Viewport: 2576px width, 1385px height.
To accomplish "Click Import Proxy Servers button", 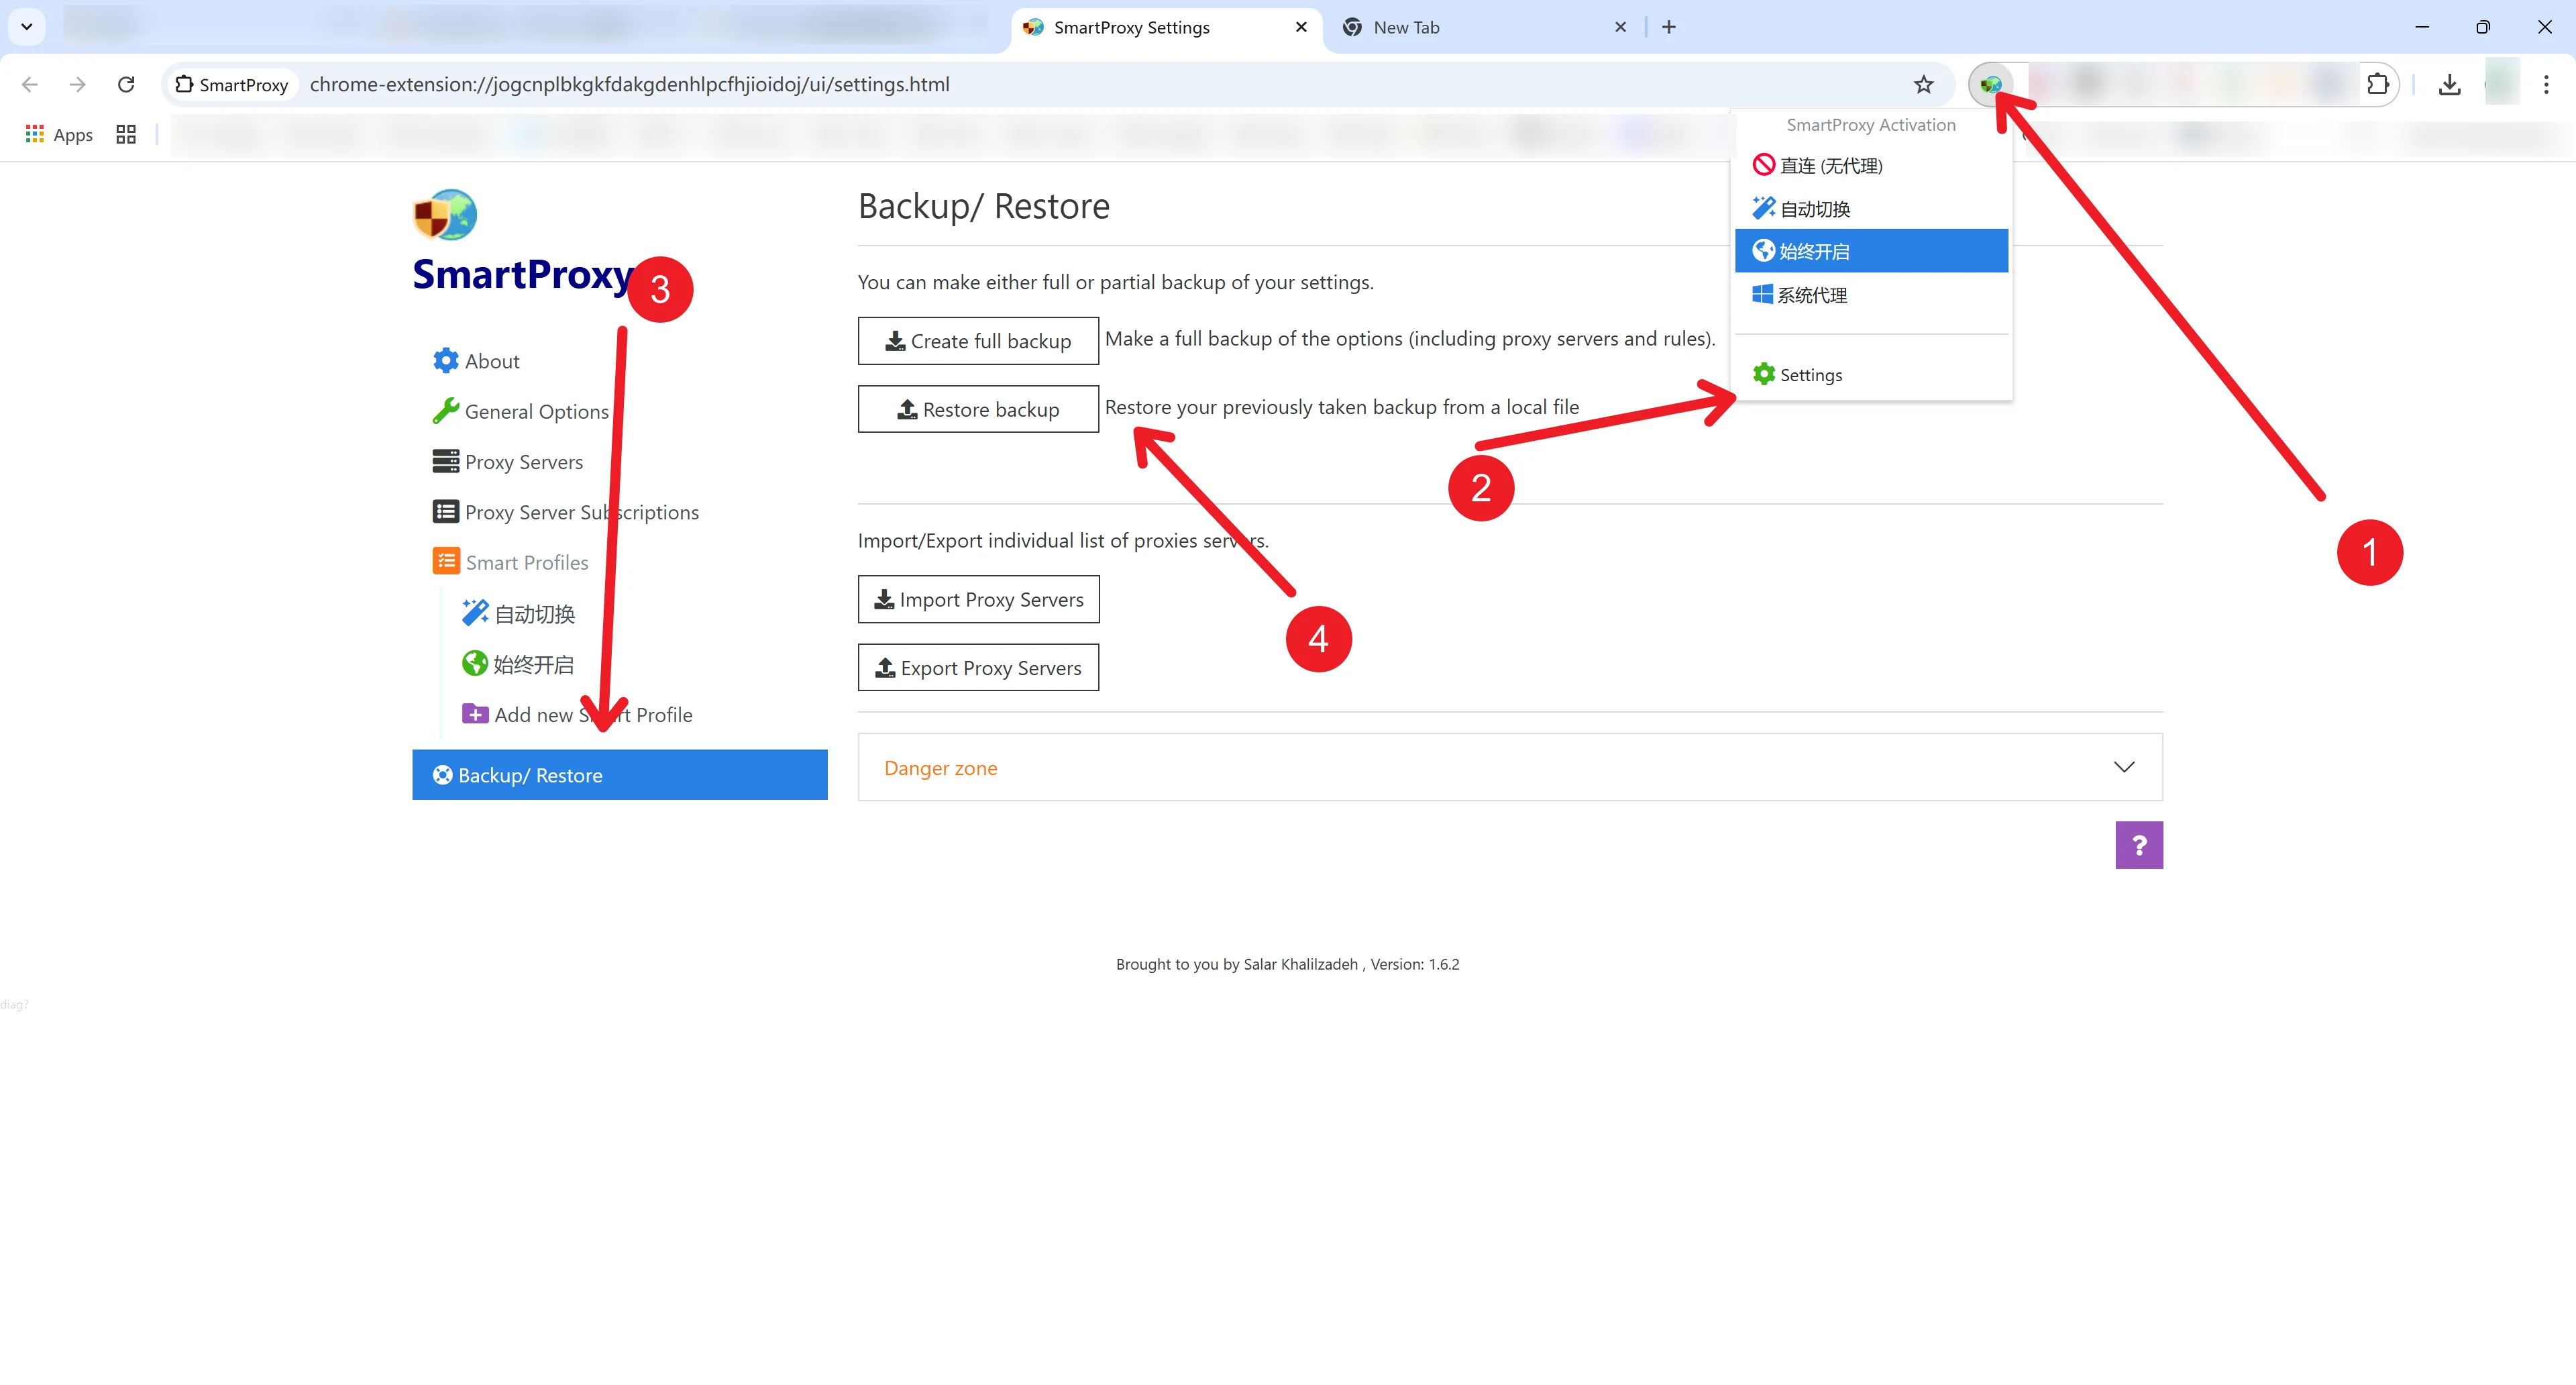I will tap(978, 599).
